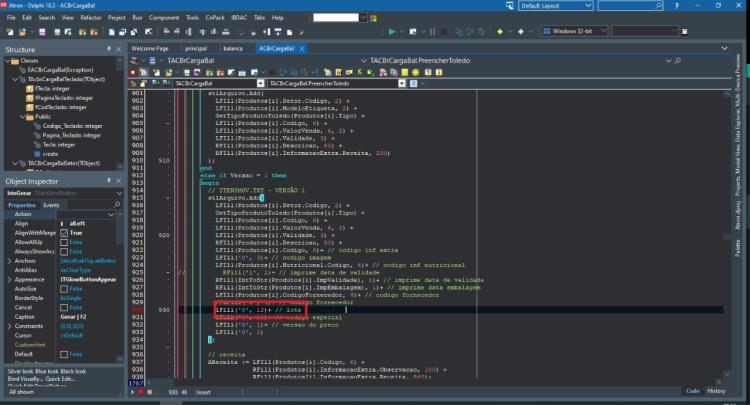
Task: Collapse the Public folder node
Action: pyautogui.click(x=22, y=117)
